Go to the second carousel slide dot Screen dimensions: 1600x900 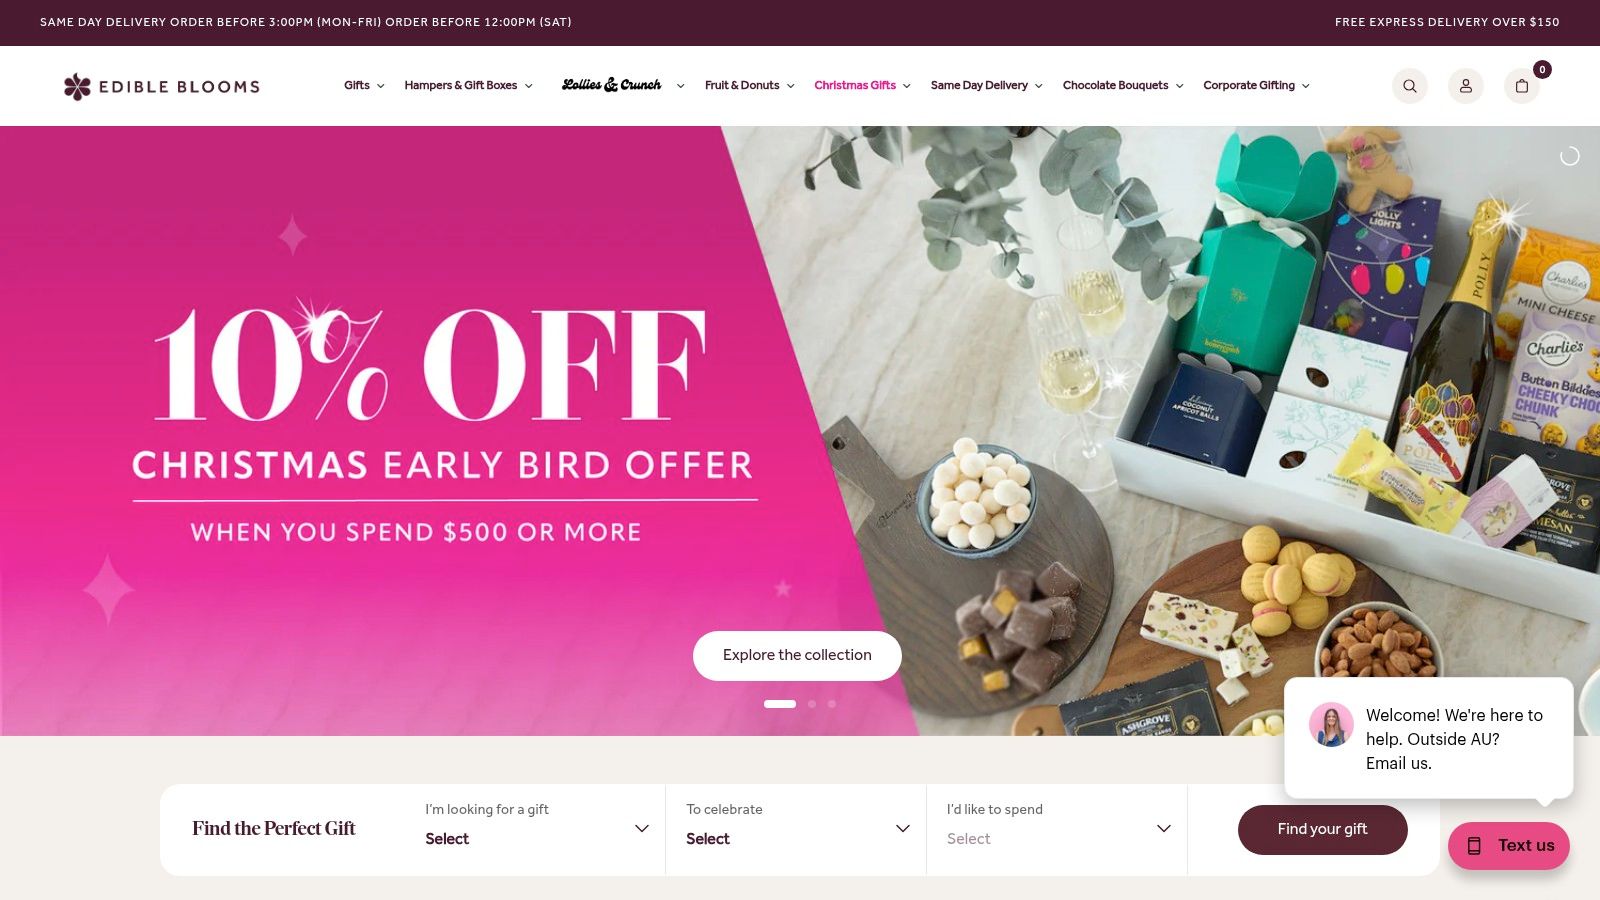812,704
